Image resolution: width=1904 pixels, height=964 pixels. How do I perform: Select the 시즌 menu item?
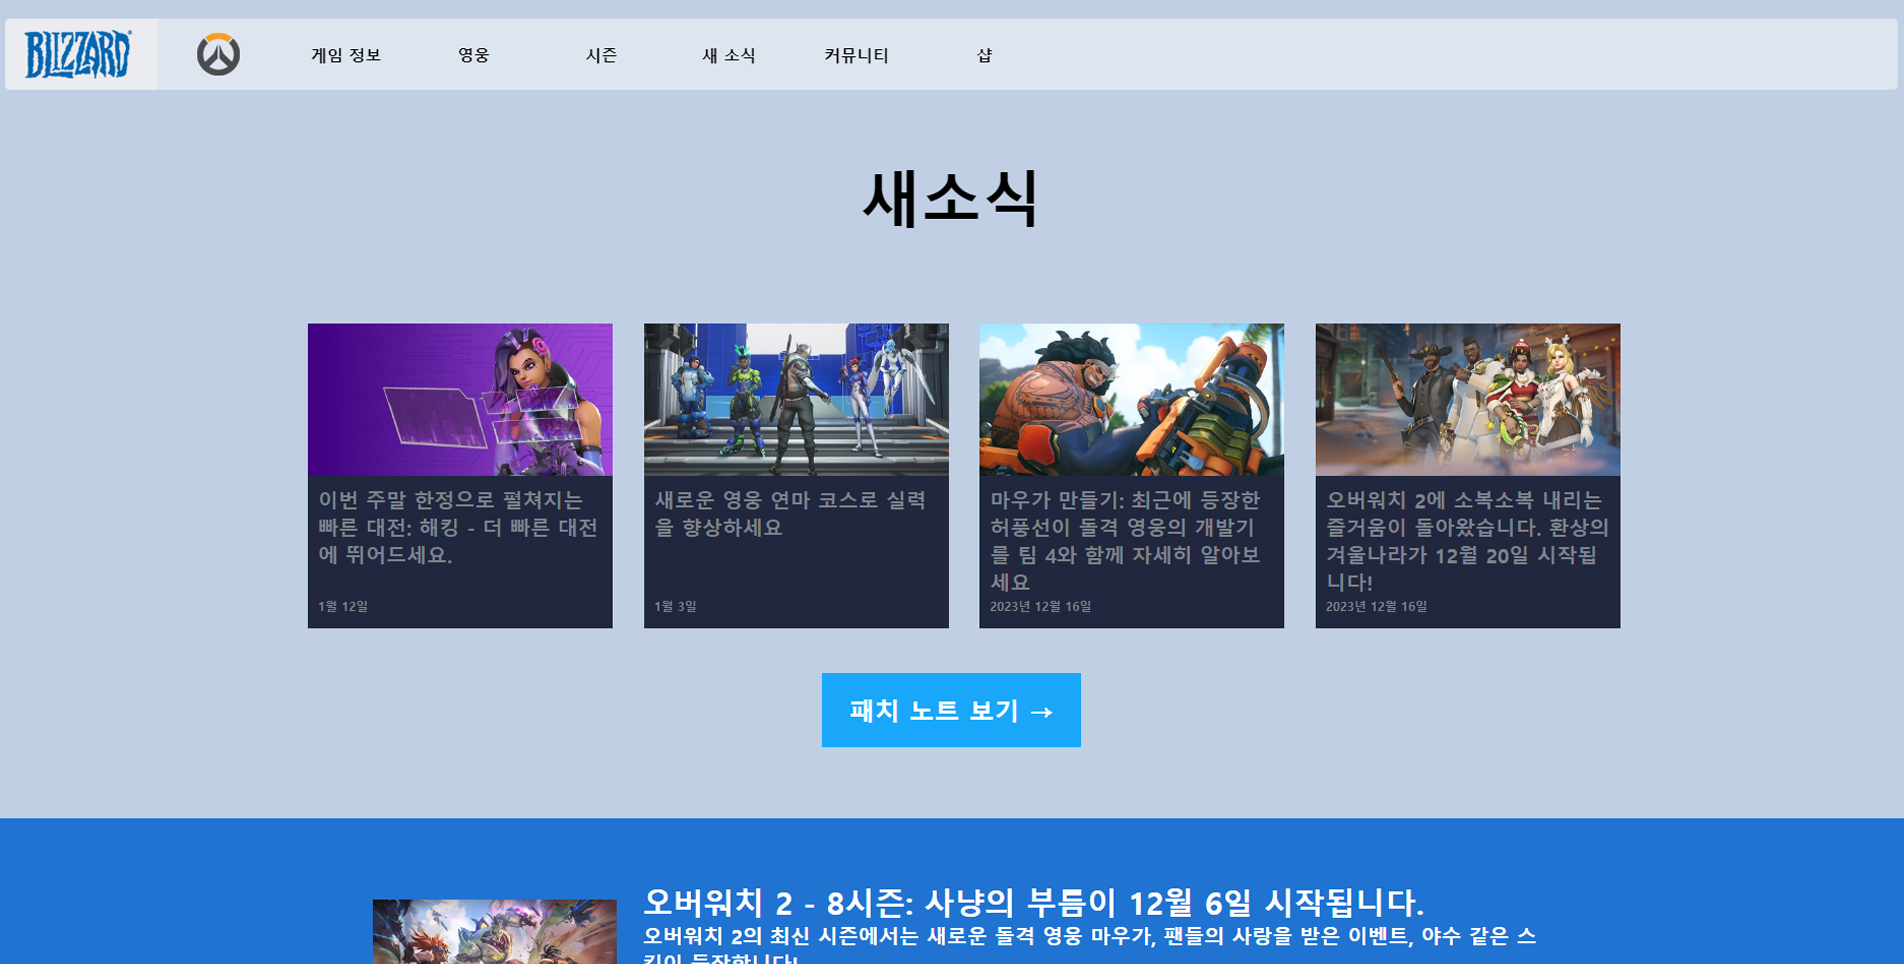tap(601, 56)
